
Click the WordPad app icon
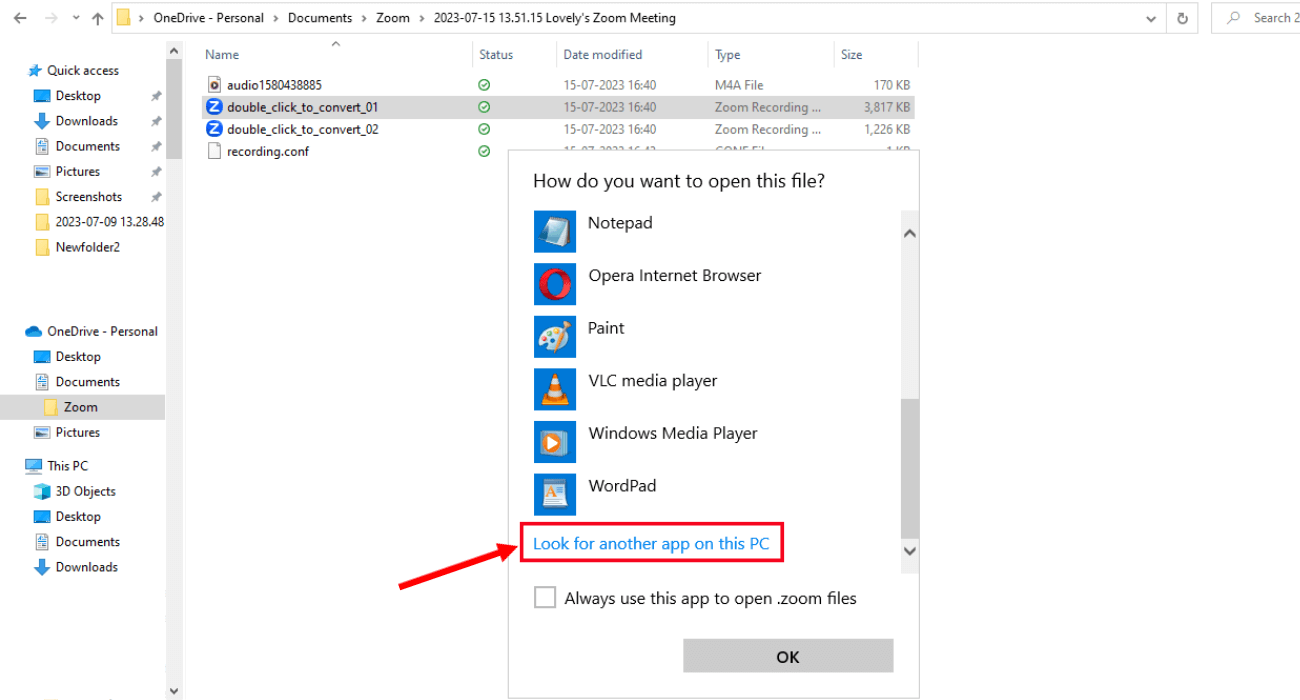point(555,494)
